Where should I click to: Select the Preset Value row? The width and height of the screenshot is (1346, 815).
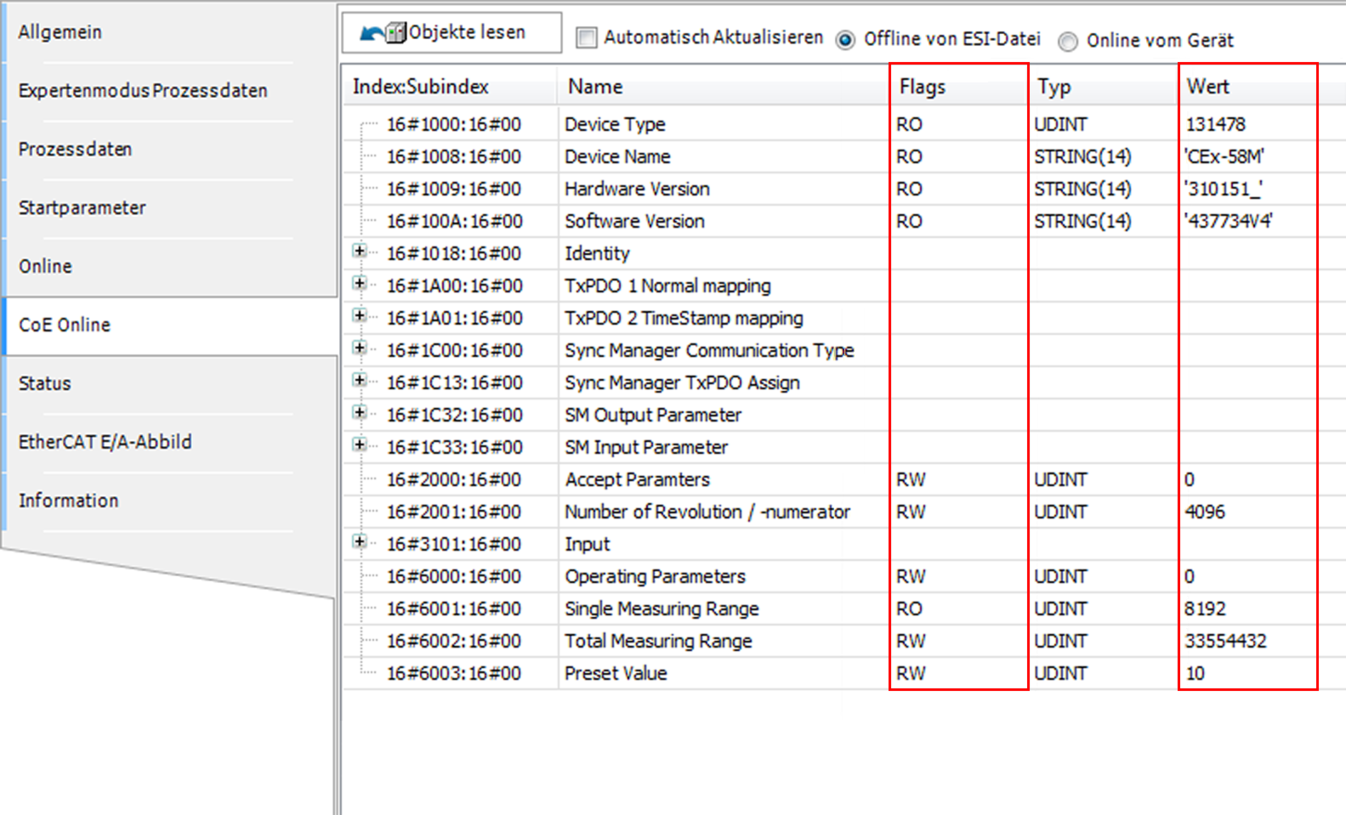tap(615, 674)
